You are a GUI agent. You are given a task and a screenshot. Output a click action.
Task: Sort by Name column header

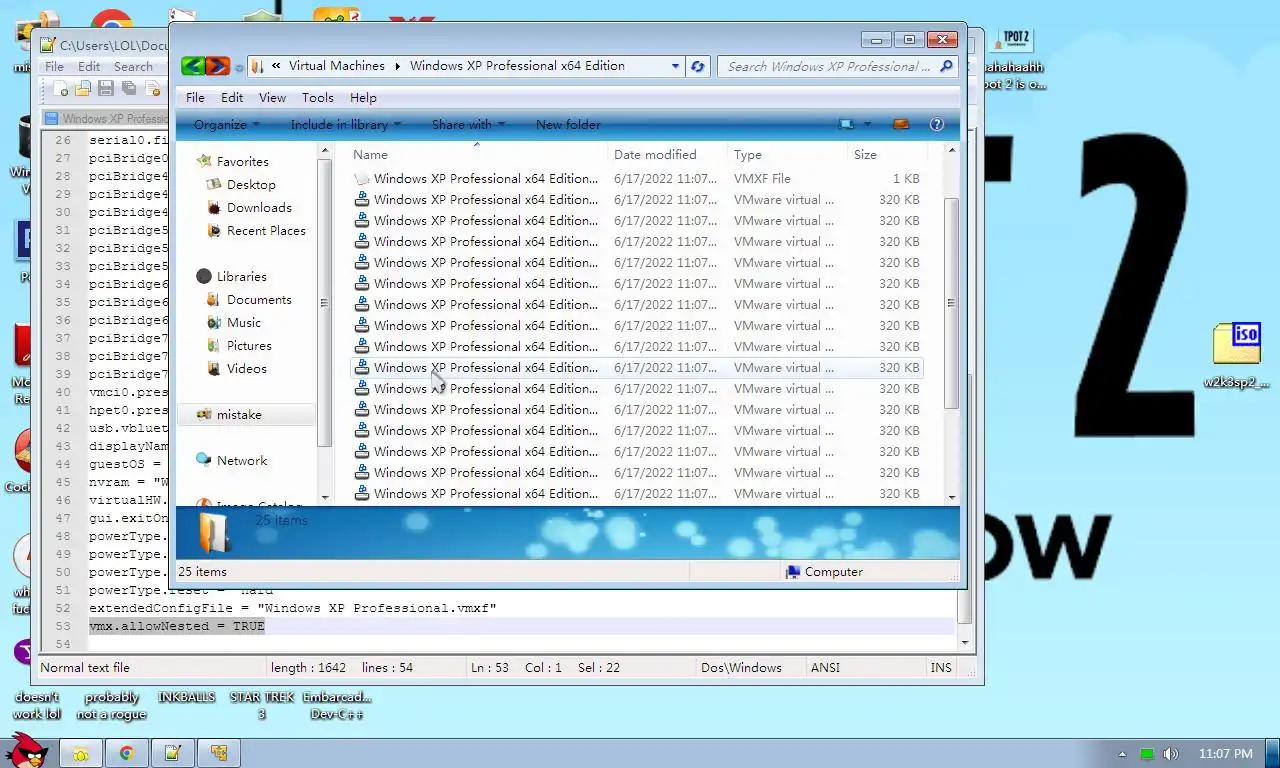pyautogui.click(x=477, y=155)
